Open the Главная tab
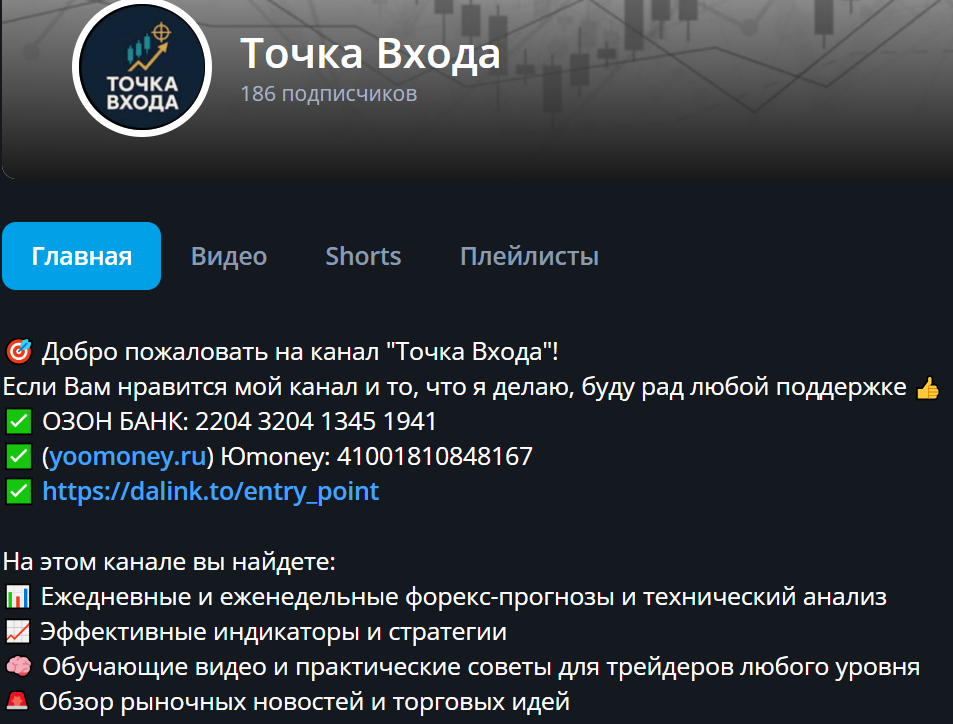 click(x=81, y=256)
